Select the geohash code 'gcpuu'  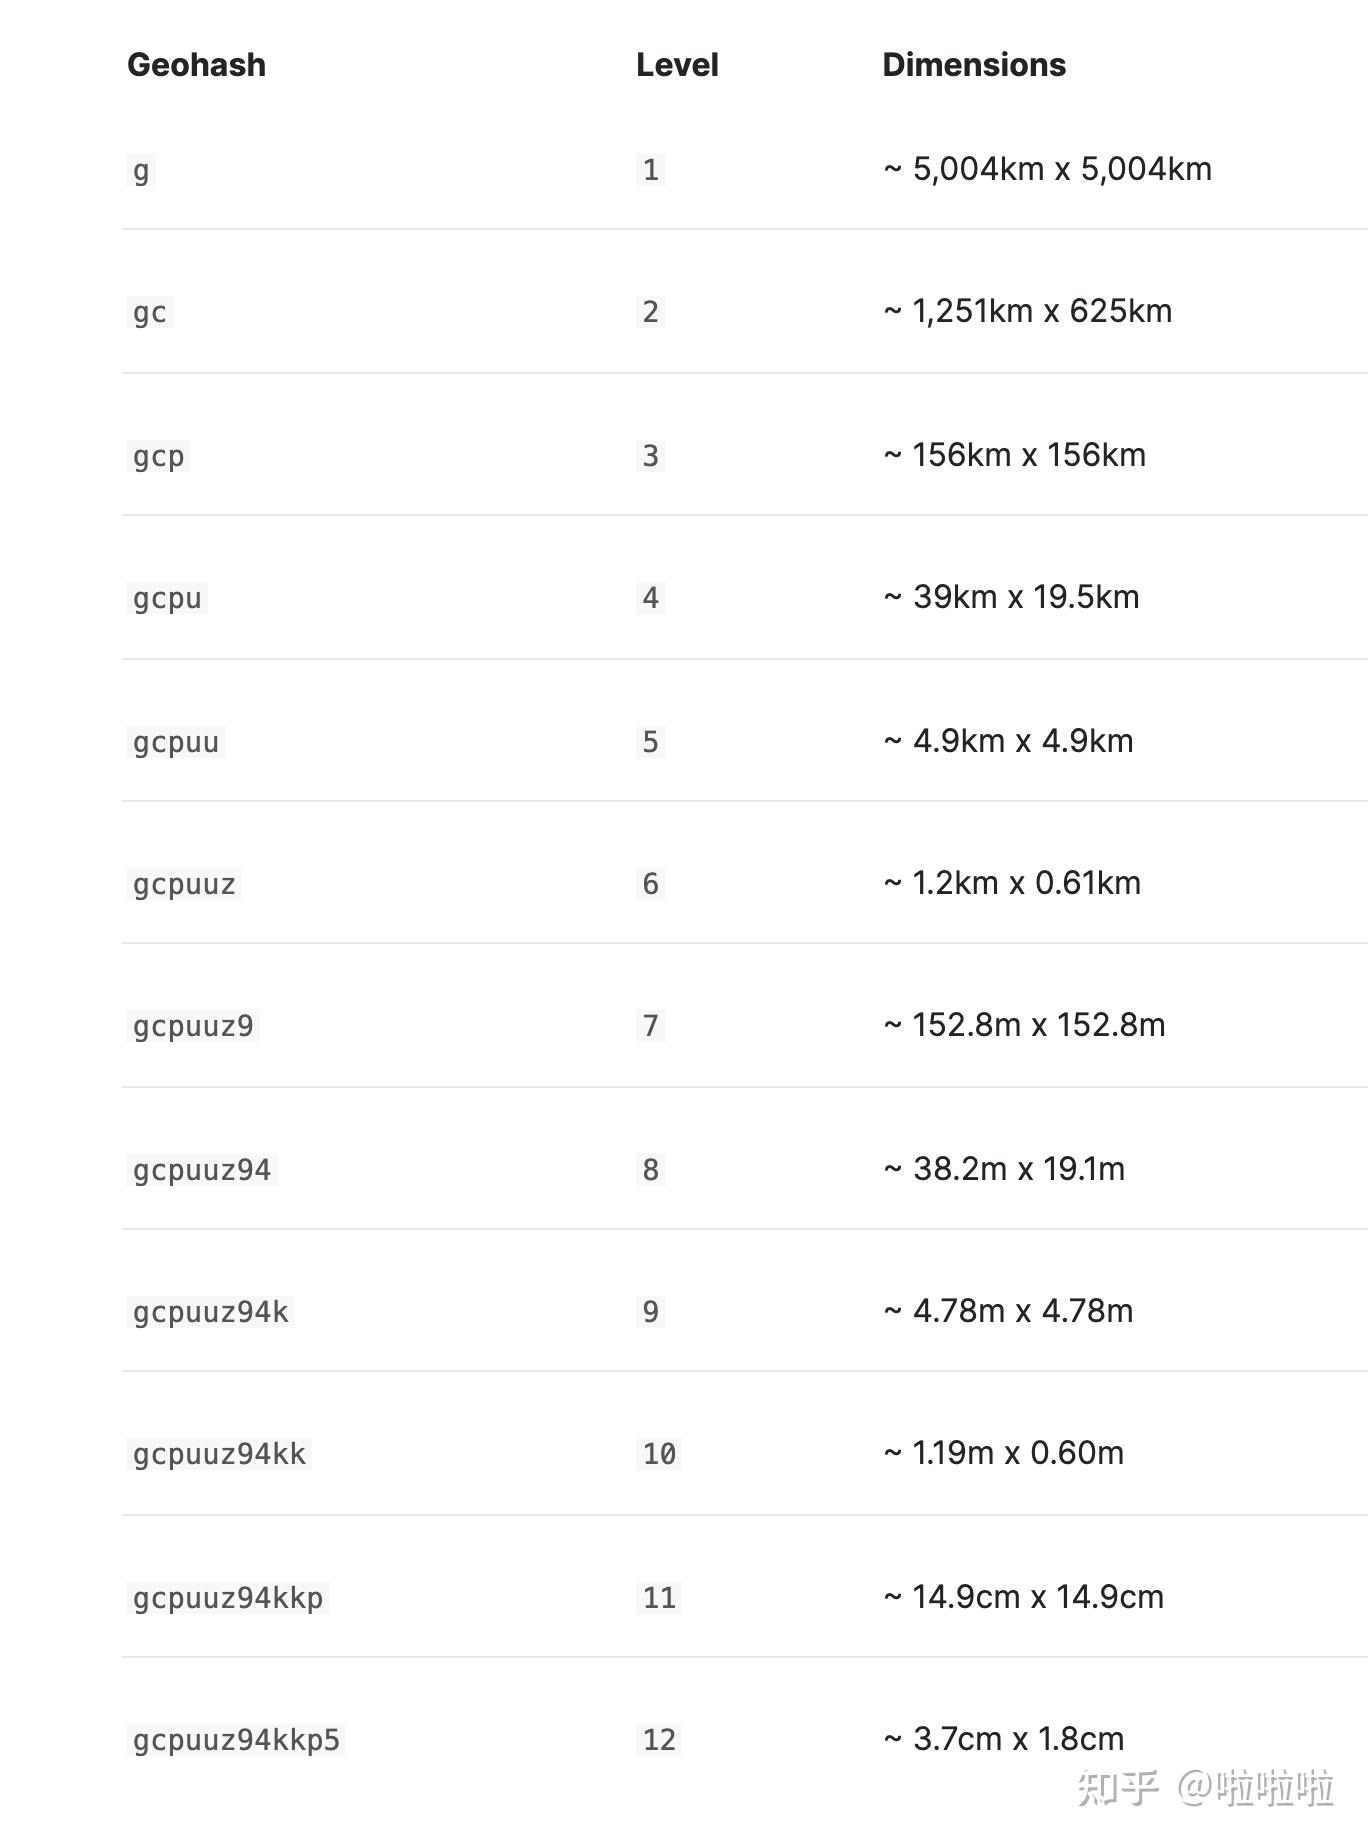176,742
